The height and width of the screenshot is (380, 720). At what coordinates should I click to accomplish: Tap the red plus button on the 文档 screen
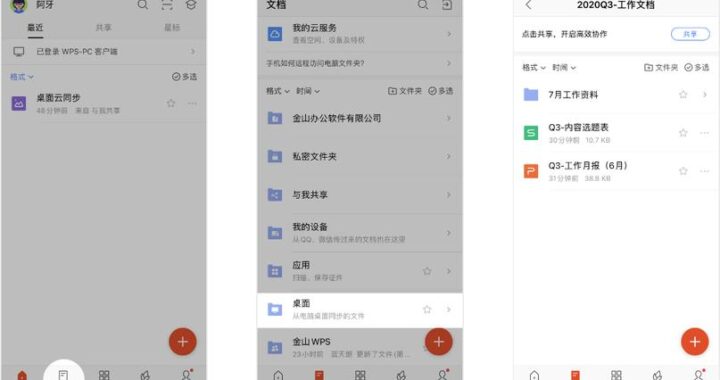point(439,341)
